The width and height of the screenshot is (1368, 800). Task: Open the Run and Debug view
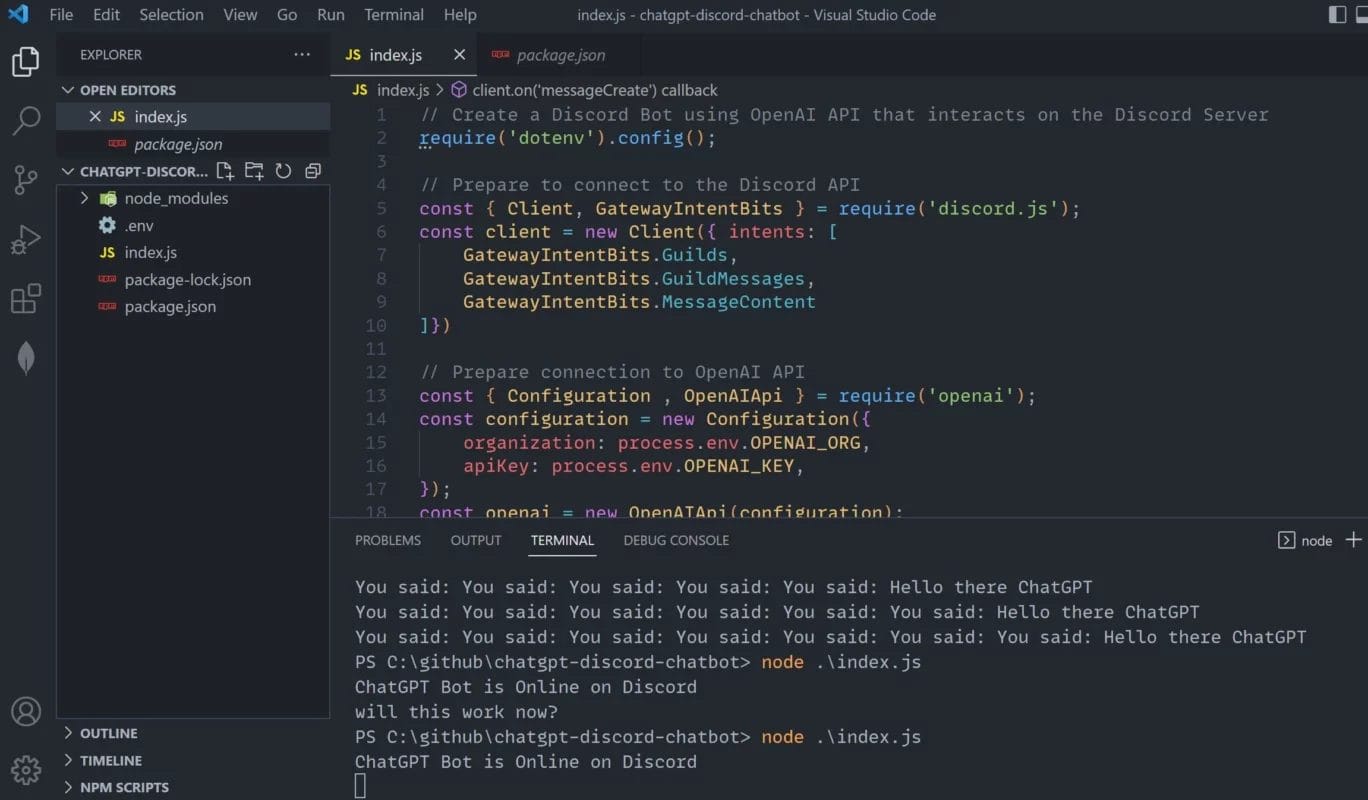click(26, 240)
